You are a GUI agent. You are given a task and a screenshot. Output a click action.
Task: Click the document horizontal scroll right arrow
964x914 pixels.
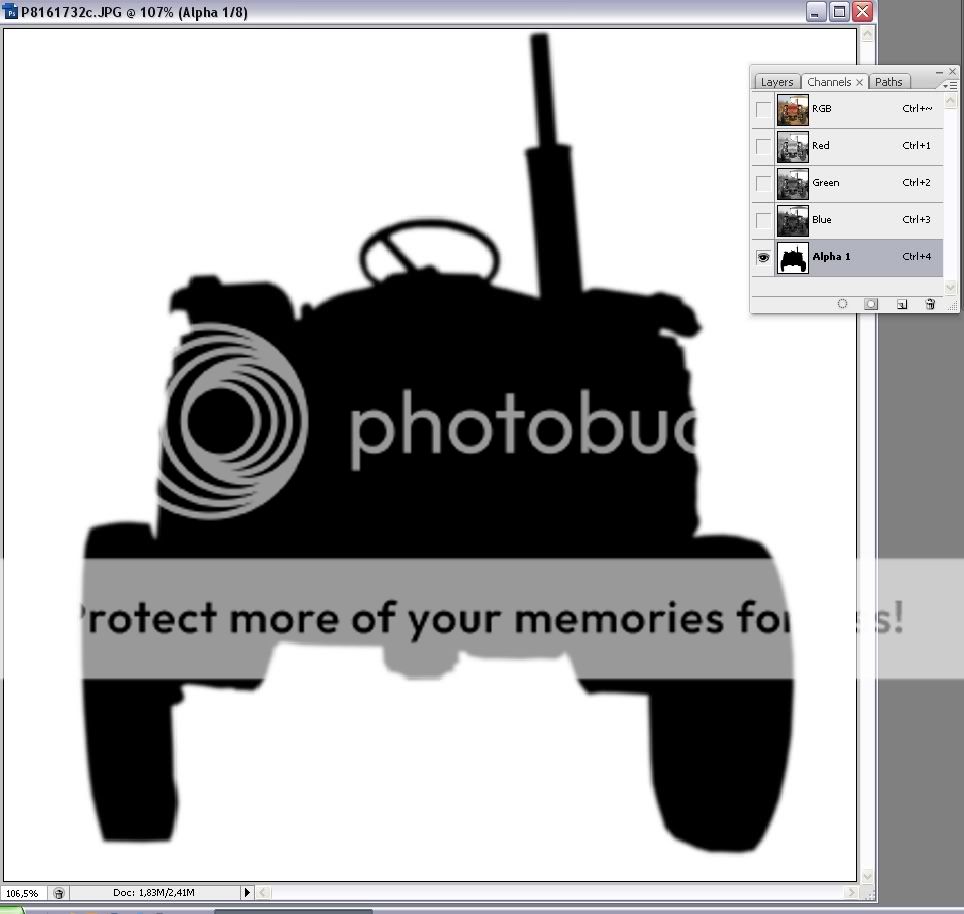click(x=851, y=892)
